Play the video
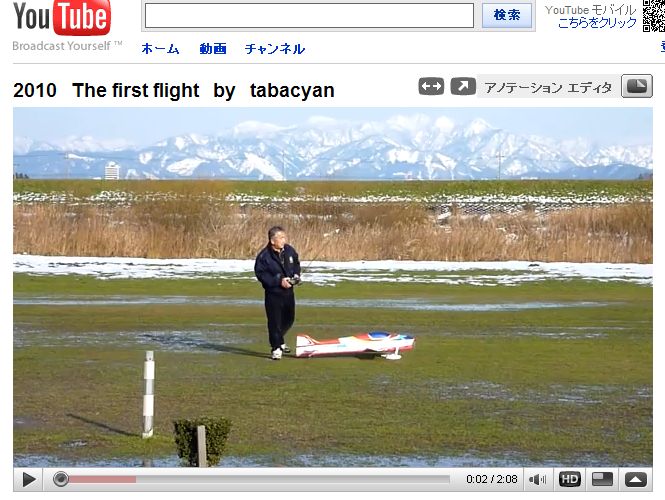 28,480
